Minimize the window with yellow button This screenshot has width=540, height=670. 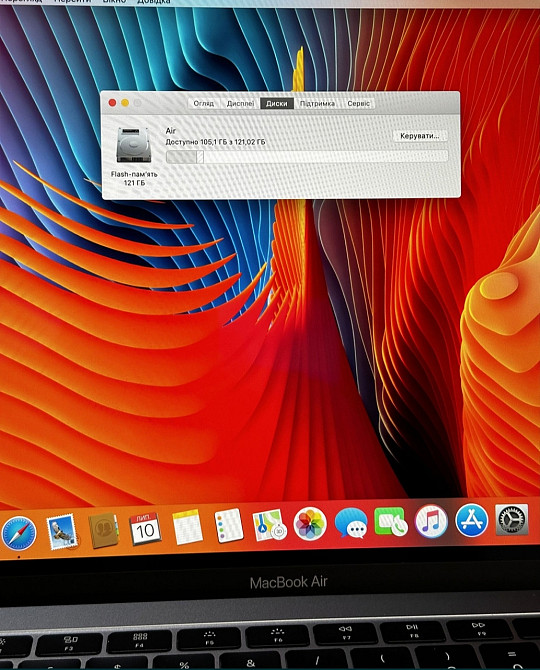pyautogui.click(x=125, y=103)
